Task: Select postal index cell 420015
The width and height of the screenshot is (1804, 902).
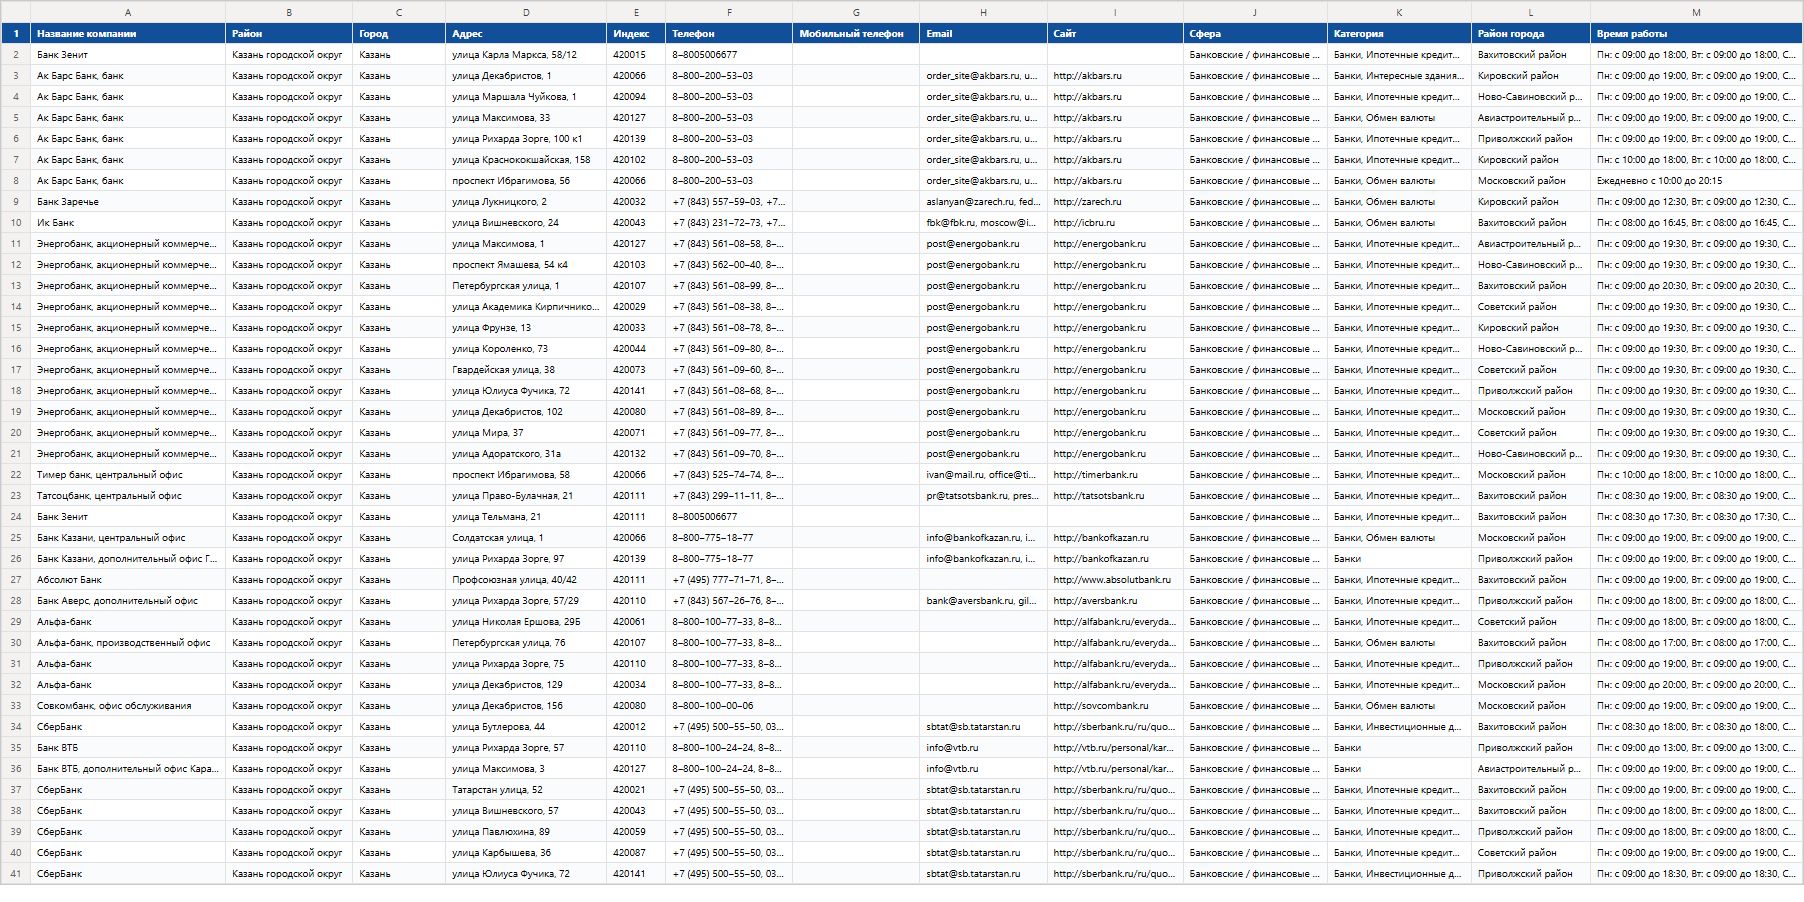Action: point(636,55)
